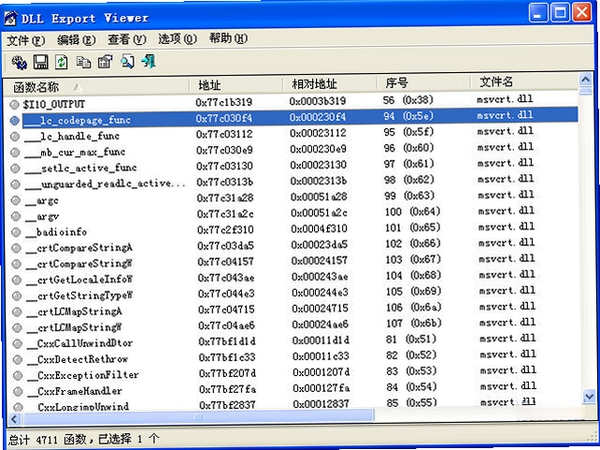
Task: Click the Exit door toolbar icon
Action: tap(148, 61)
